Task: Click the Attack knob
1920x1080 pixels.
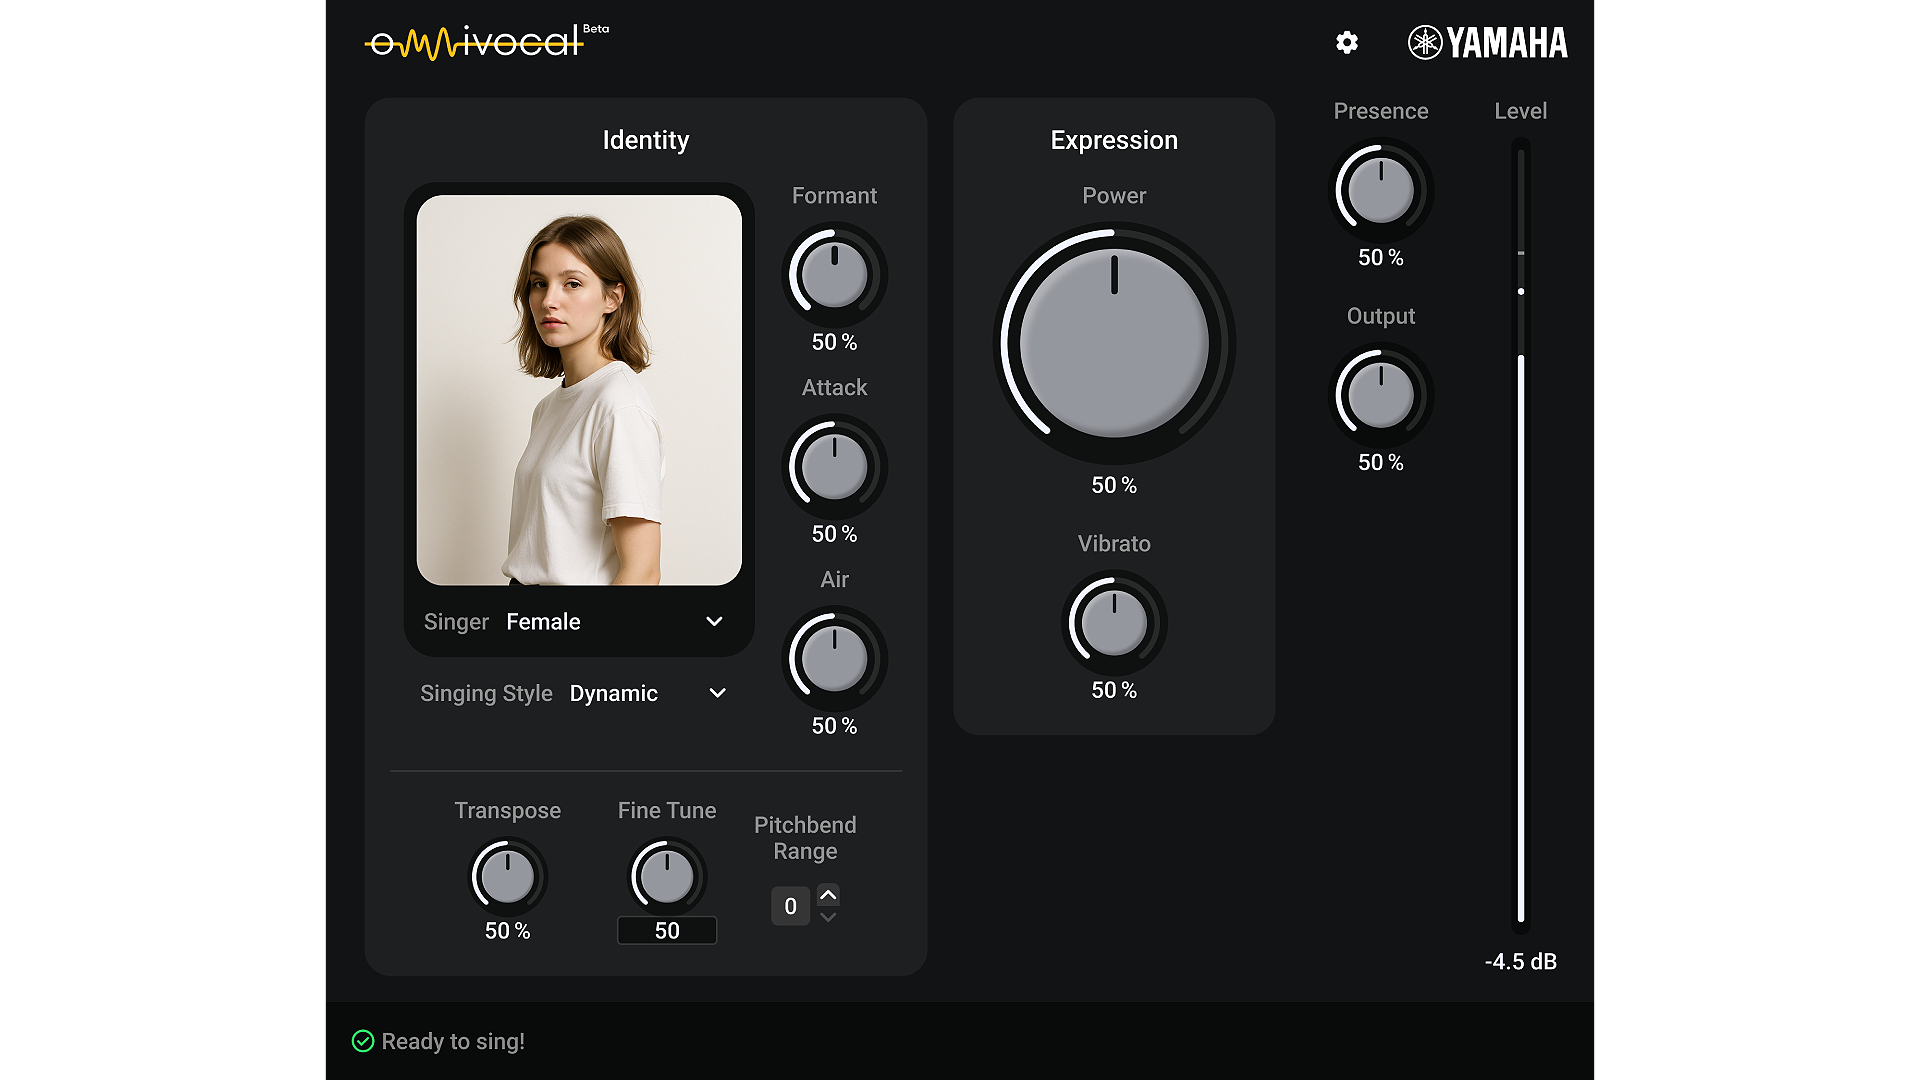Action: [x=834, y=467]
